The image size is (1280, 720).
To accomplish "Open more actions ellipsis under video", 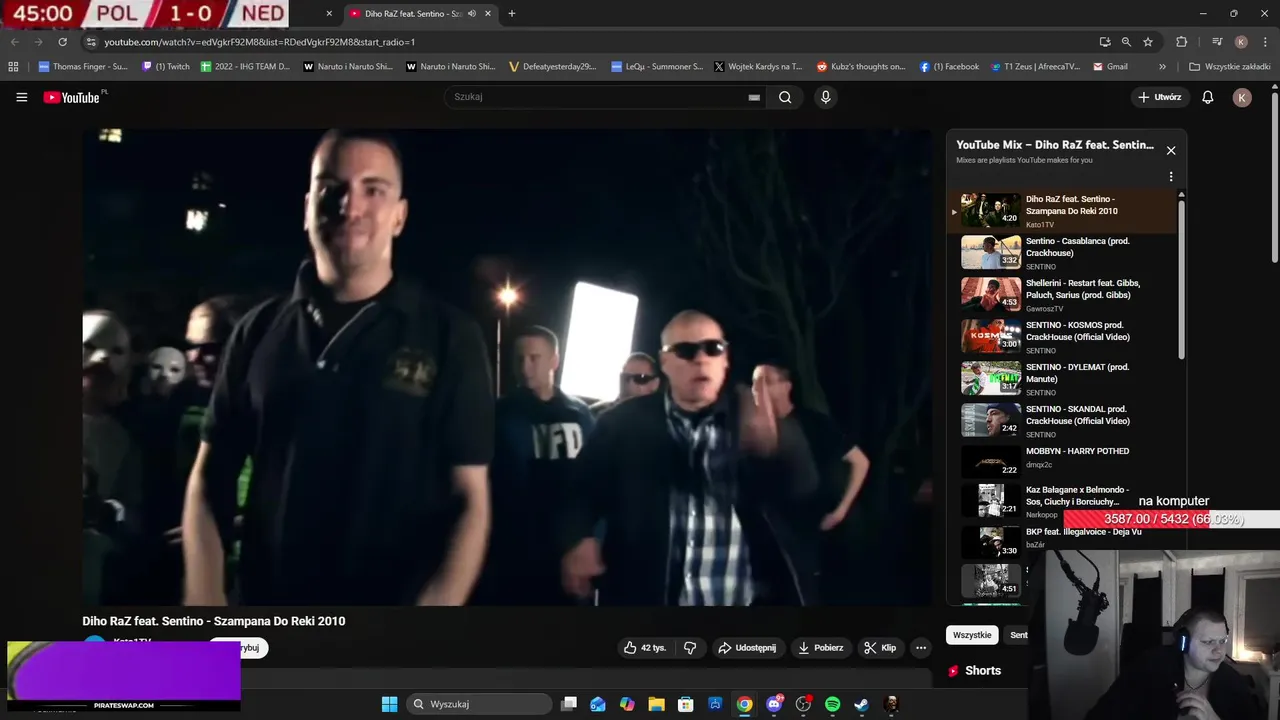I will 921,648.
